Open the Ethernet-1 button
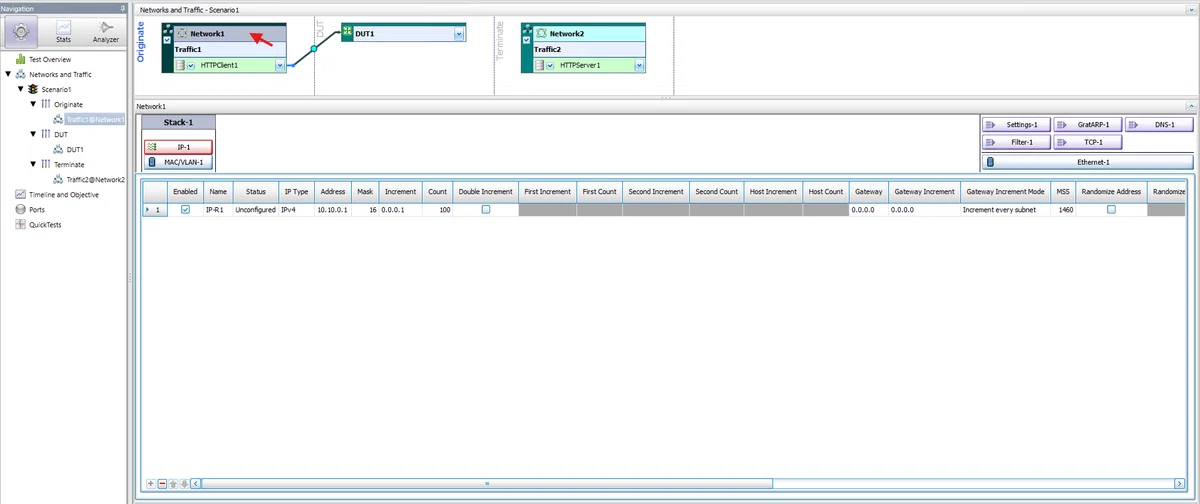Viewport: 1200px width, 504px height. (x=1087, y=162)
